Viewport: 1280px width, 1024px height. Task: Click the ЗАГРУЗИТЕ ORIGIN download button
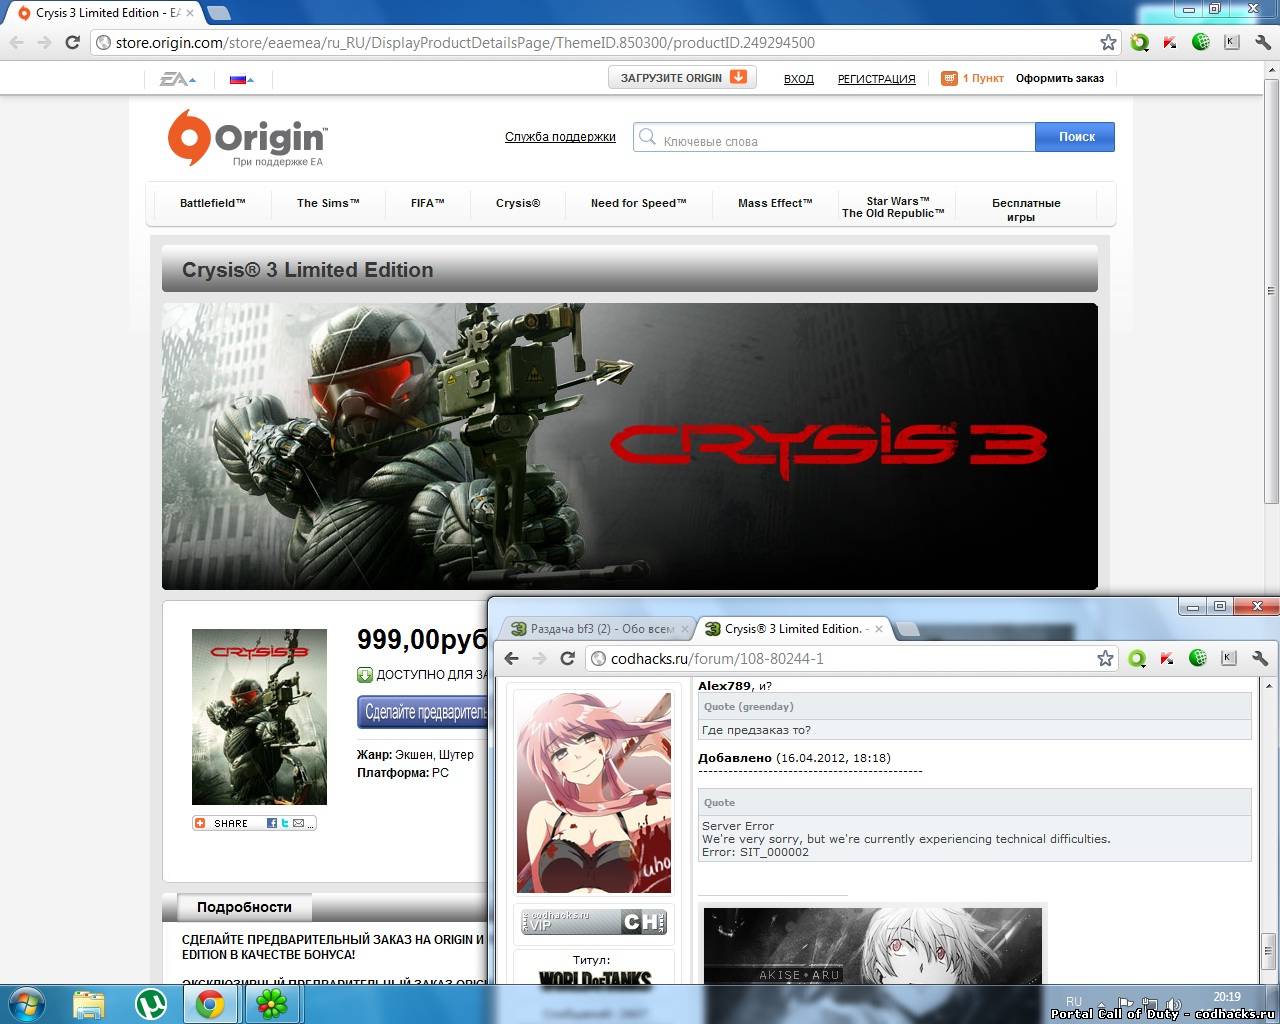click(x=682, y=77)
